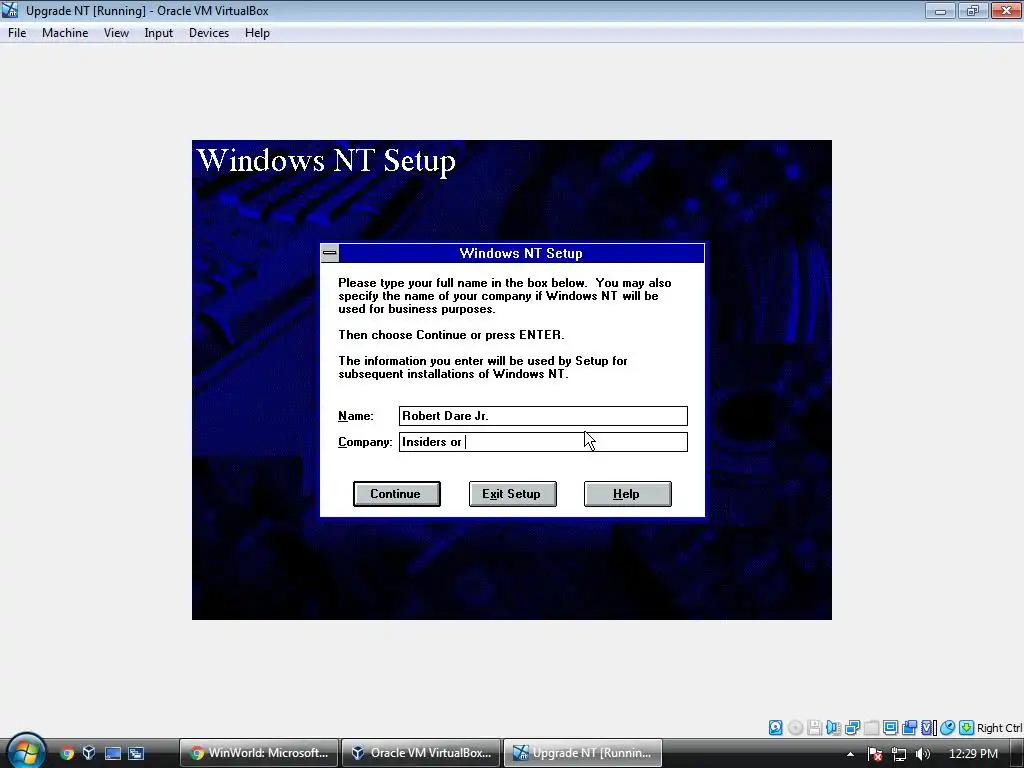The image size is (1024, 768).
Task: Click the floppy disk status icon
Action: point(814,728)
